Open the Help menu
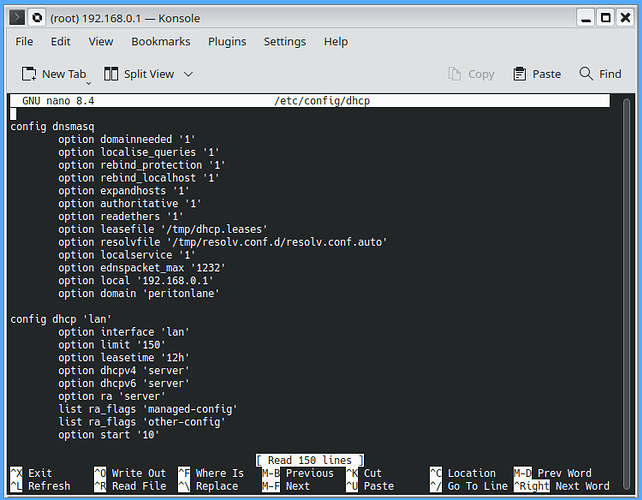The image size is (642, 500). pos(336,41)
